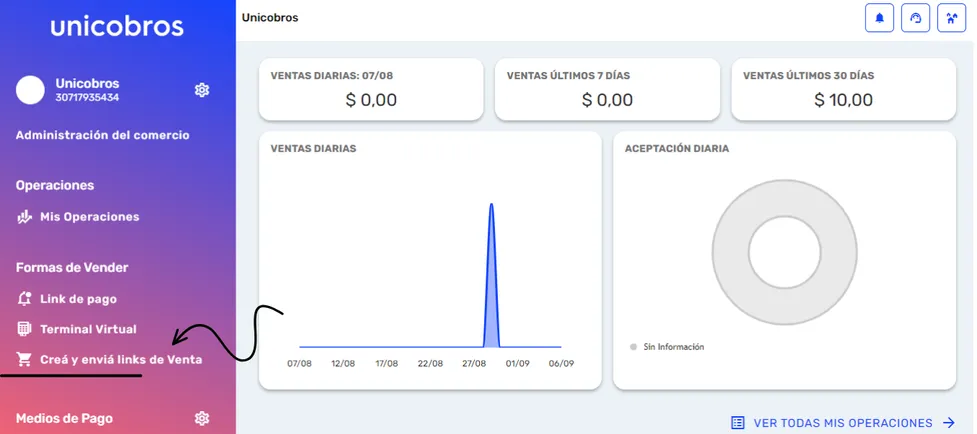Screen dimensions: 977x434
Task: Click the Formas de Vender sidebar heading
Action: 72,268
